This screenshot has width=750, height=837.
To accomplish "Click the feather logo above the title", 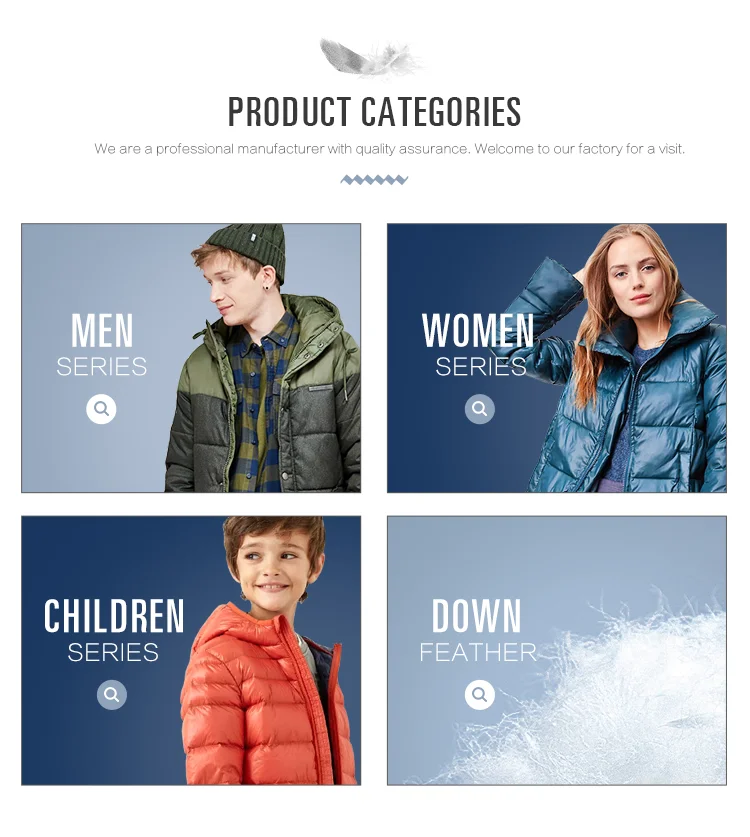I will [372, 57].
